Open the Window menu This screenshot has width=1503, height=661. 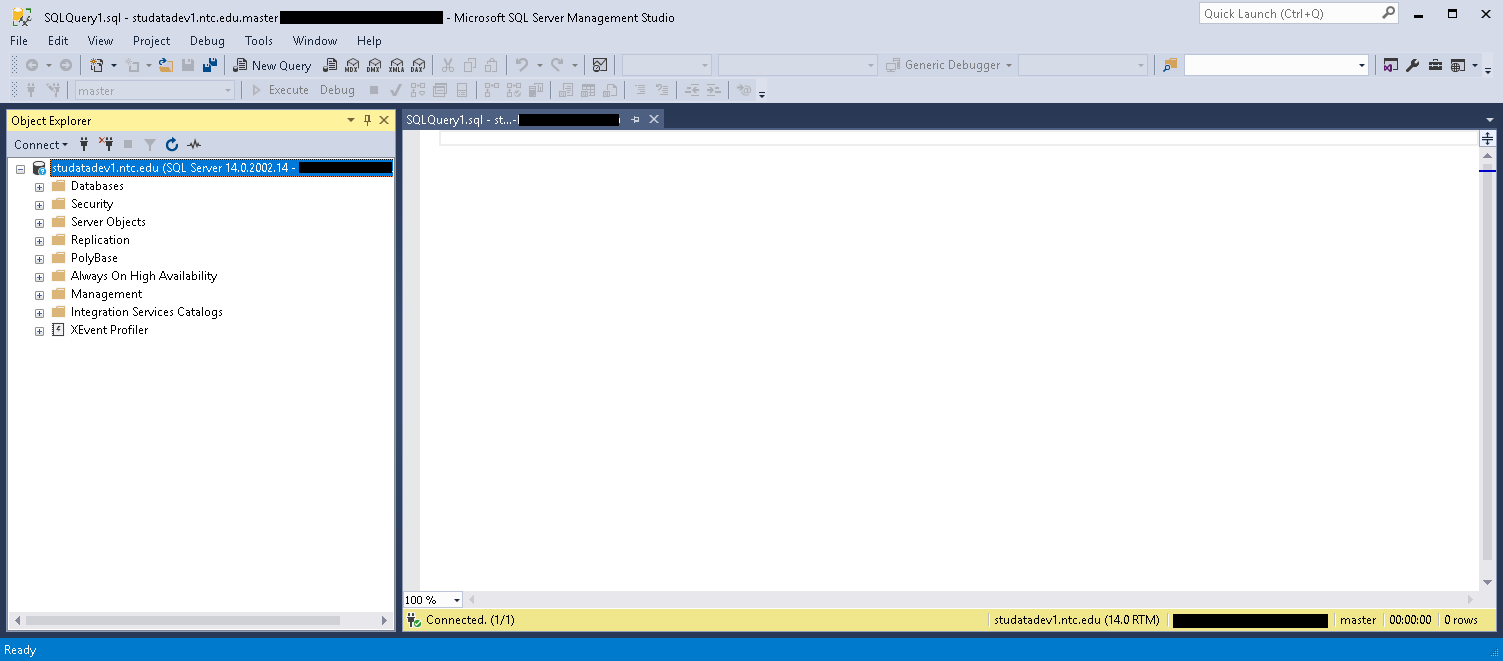[315, 41]
